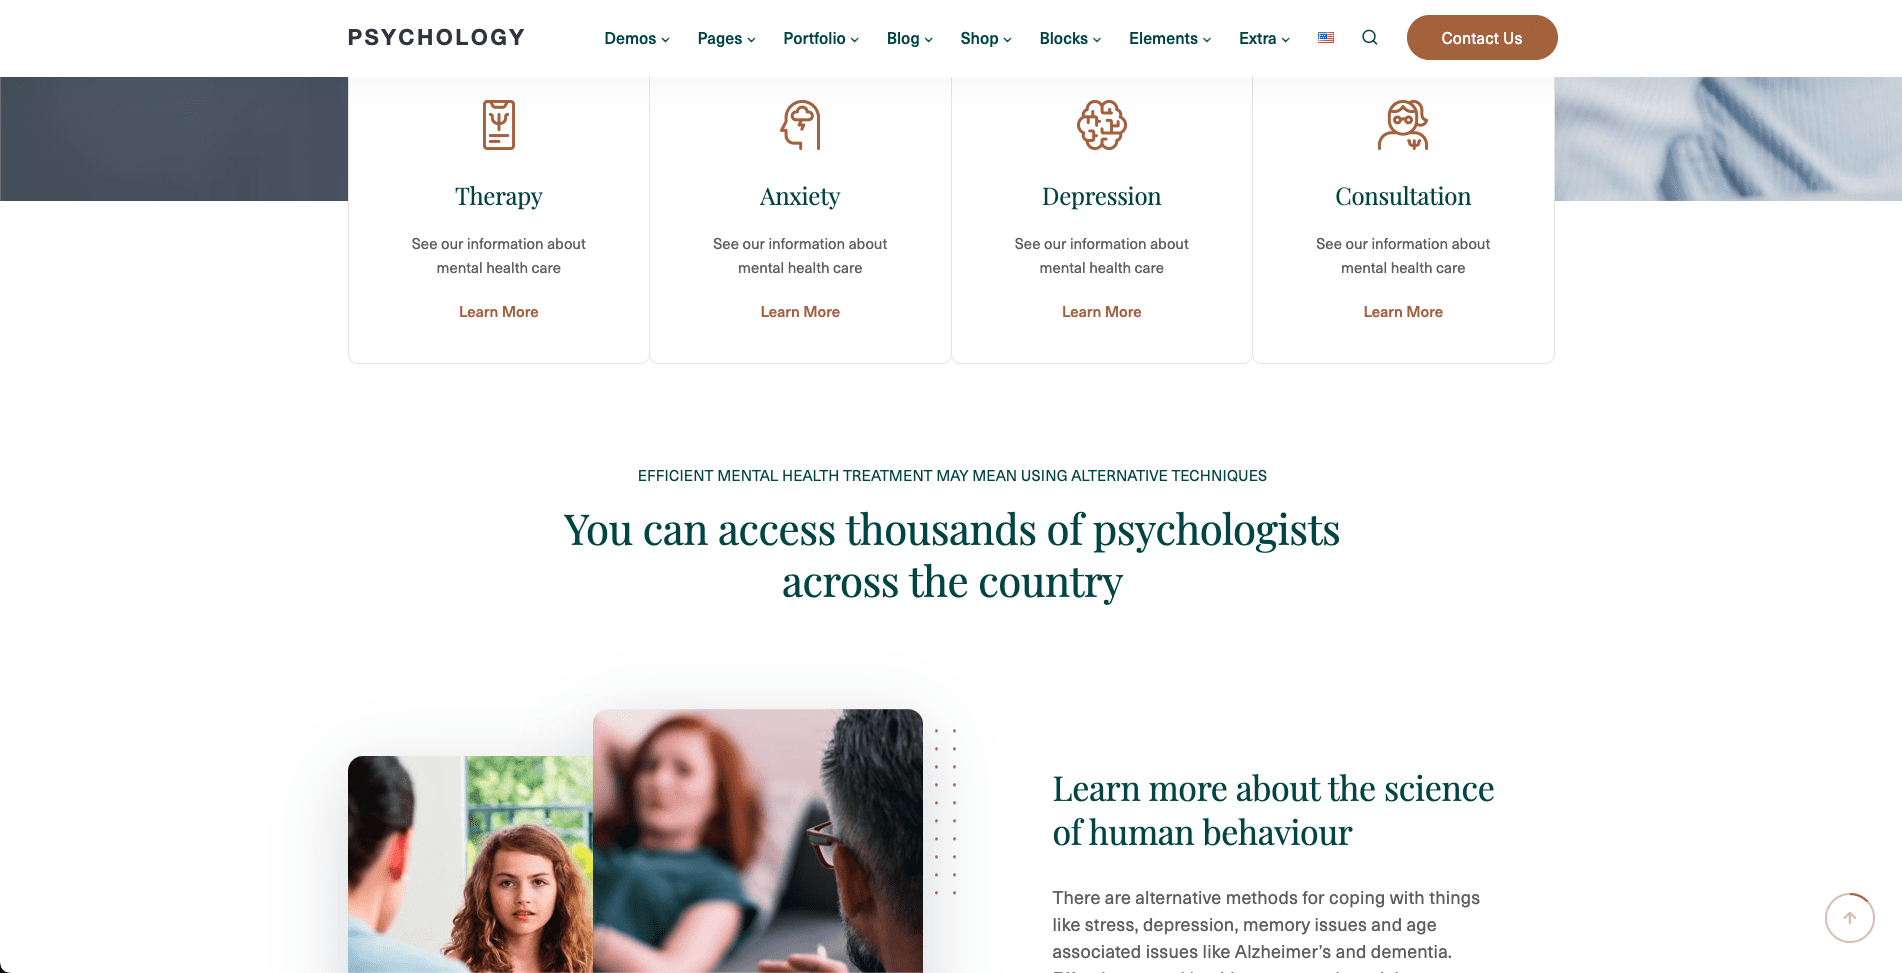This screenshot has width=1902, height=973.
Task: Click Learn More under Therapy
Action: point(499,312)
